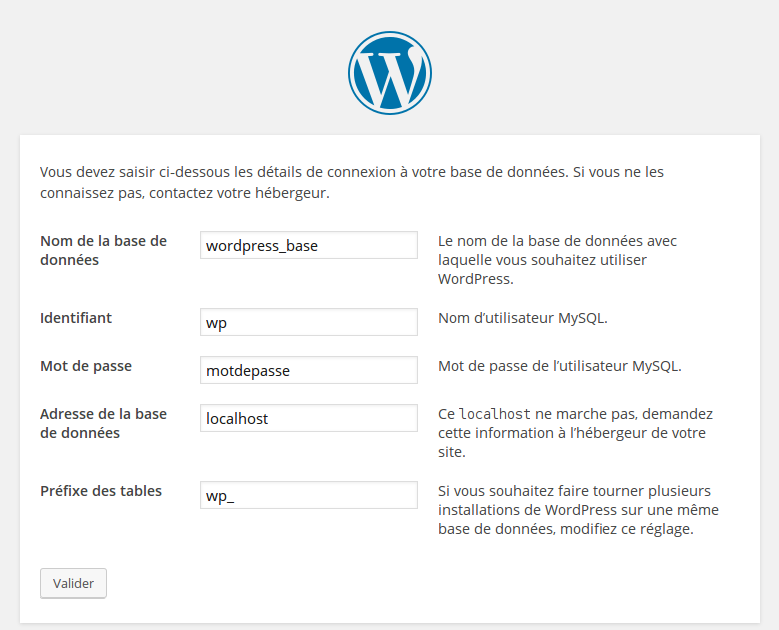Click the Préfixe des tables input field
Screen dimensions: 779x630
pyautogui.click(x=309, y=495)
